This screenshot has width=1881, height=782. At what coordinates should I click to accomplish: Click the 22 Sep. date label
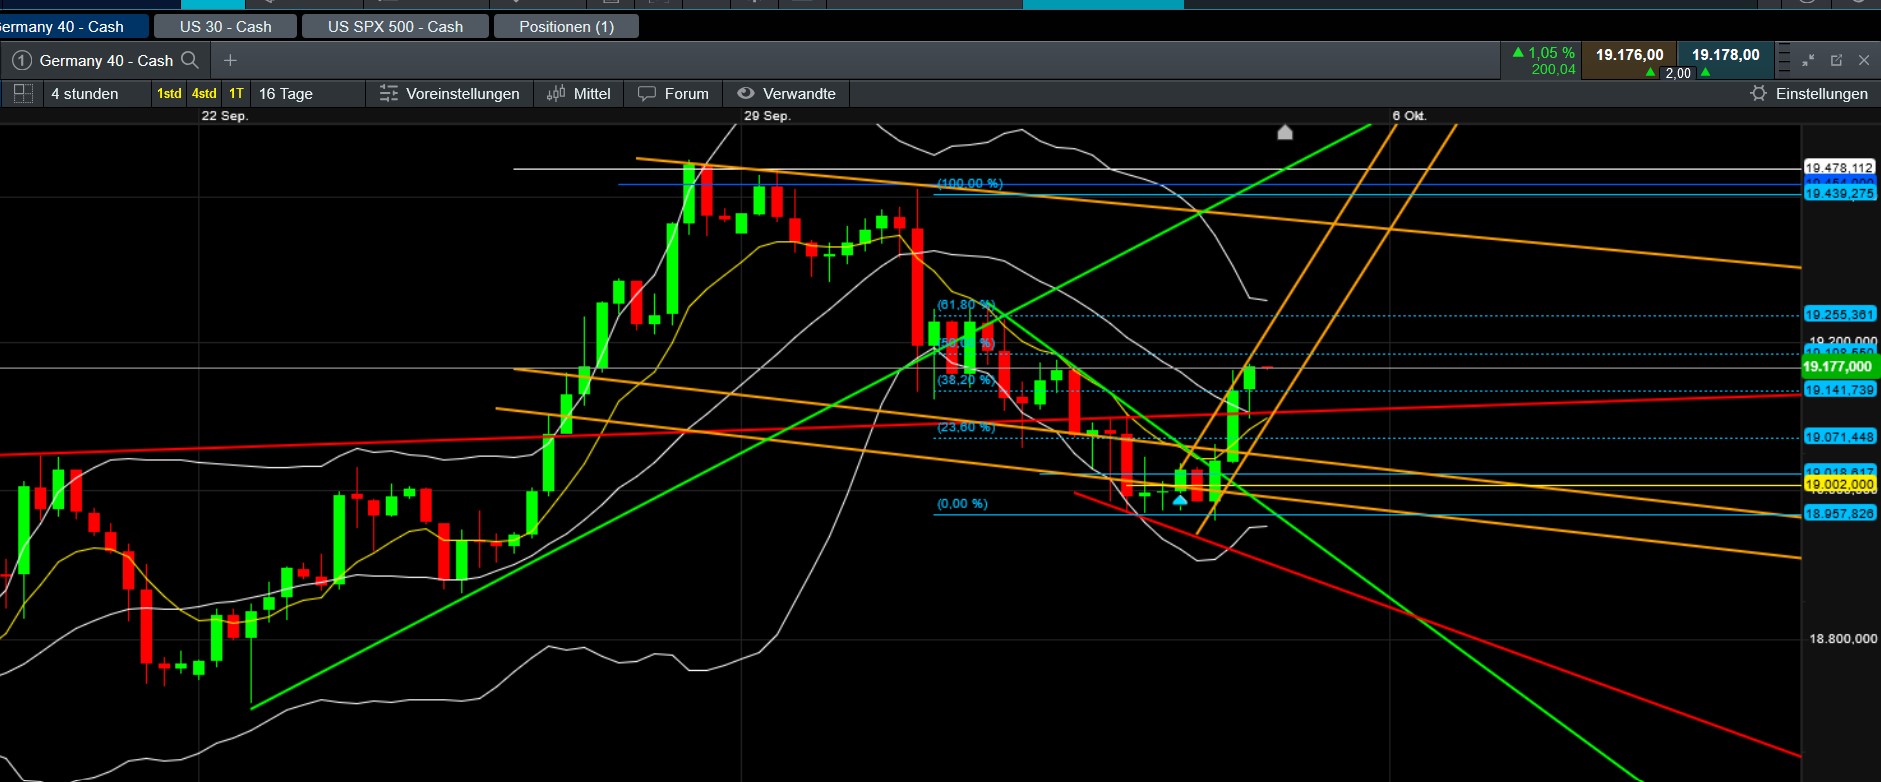(225, 116)
